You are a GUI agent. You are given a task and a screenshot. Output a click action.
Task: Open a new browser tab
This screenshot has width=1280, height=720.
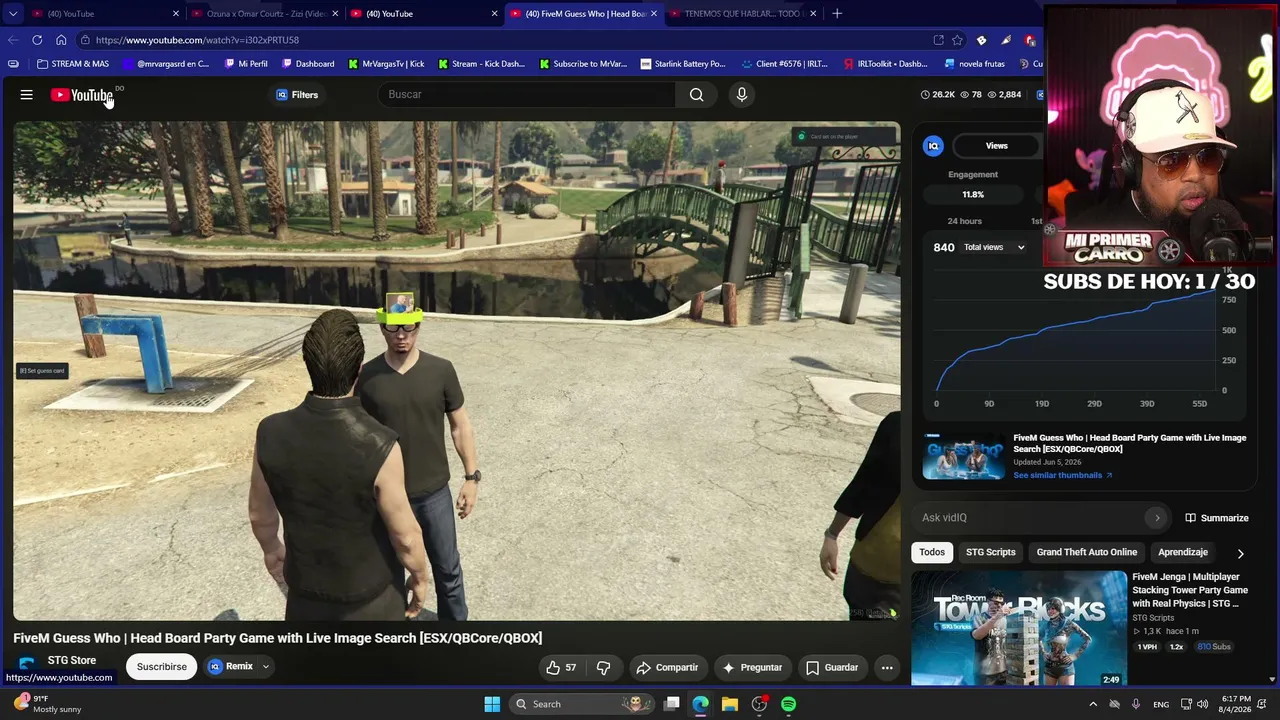click(x=837, y=14)
